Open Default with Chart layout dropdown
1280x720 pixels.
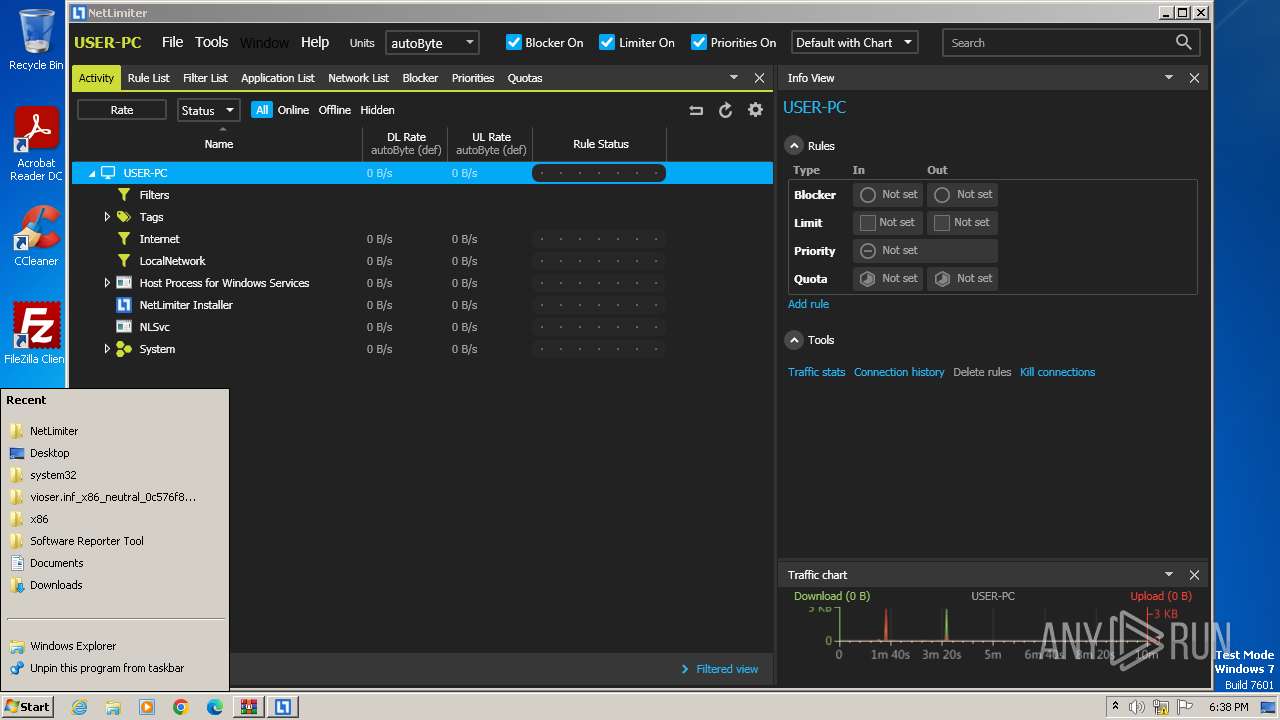coord(855,43)
